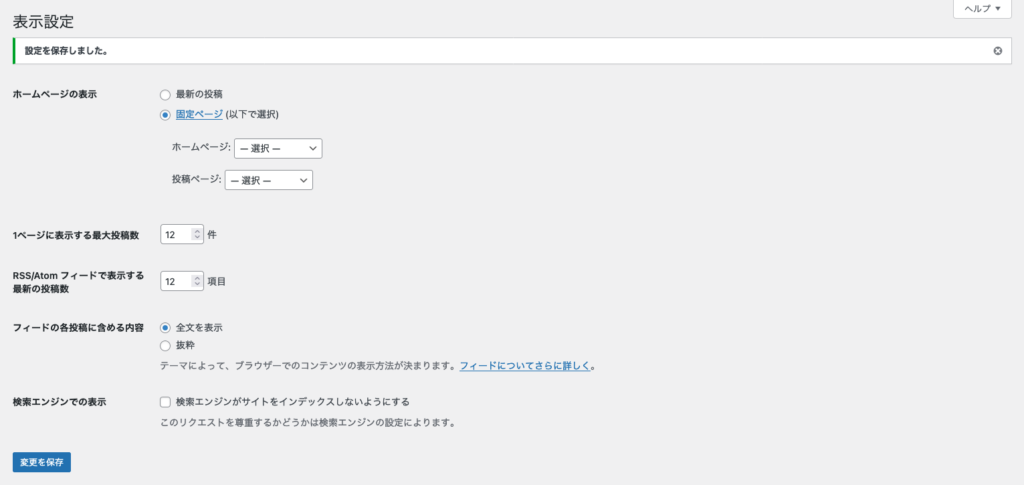Image resolution: width=1024 pixels, height=485 pixels.
Task: Enable the search engine no-index checkbox
Action: tap(165, 402)
